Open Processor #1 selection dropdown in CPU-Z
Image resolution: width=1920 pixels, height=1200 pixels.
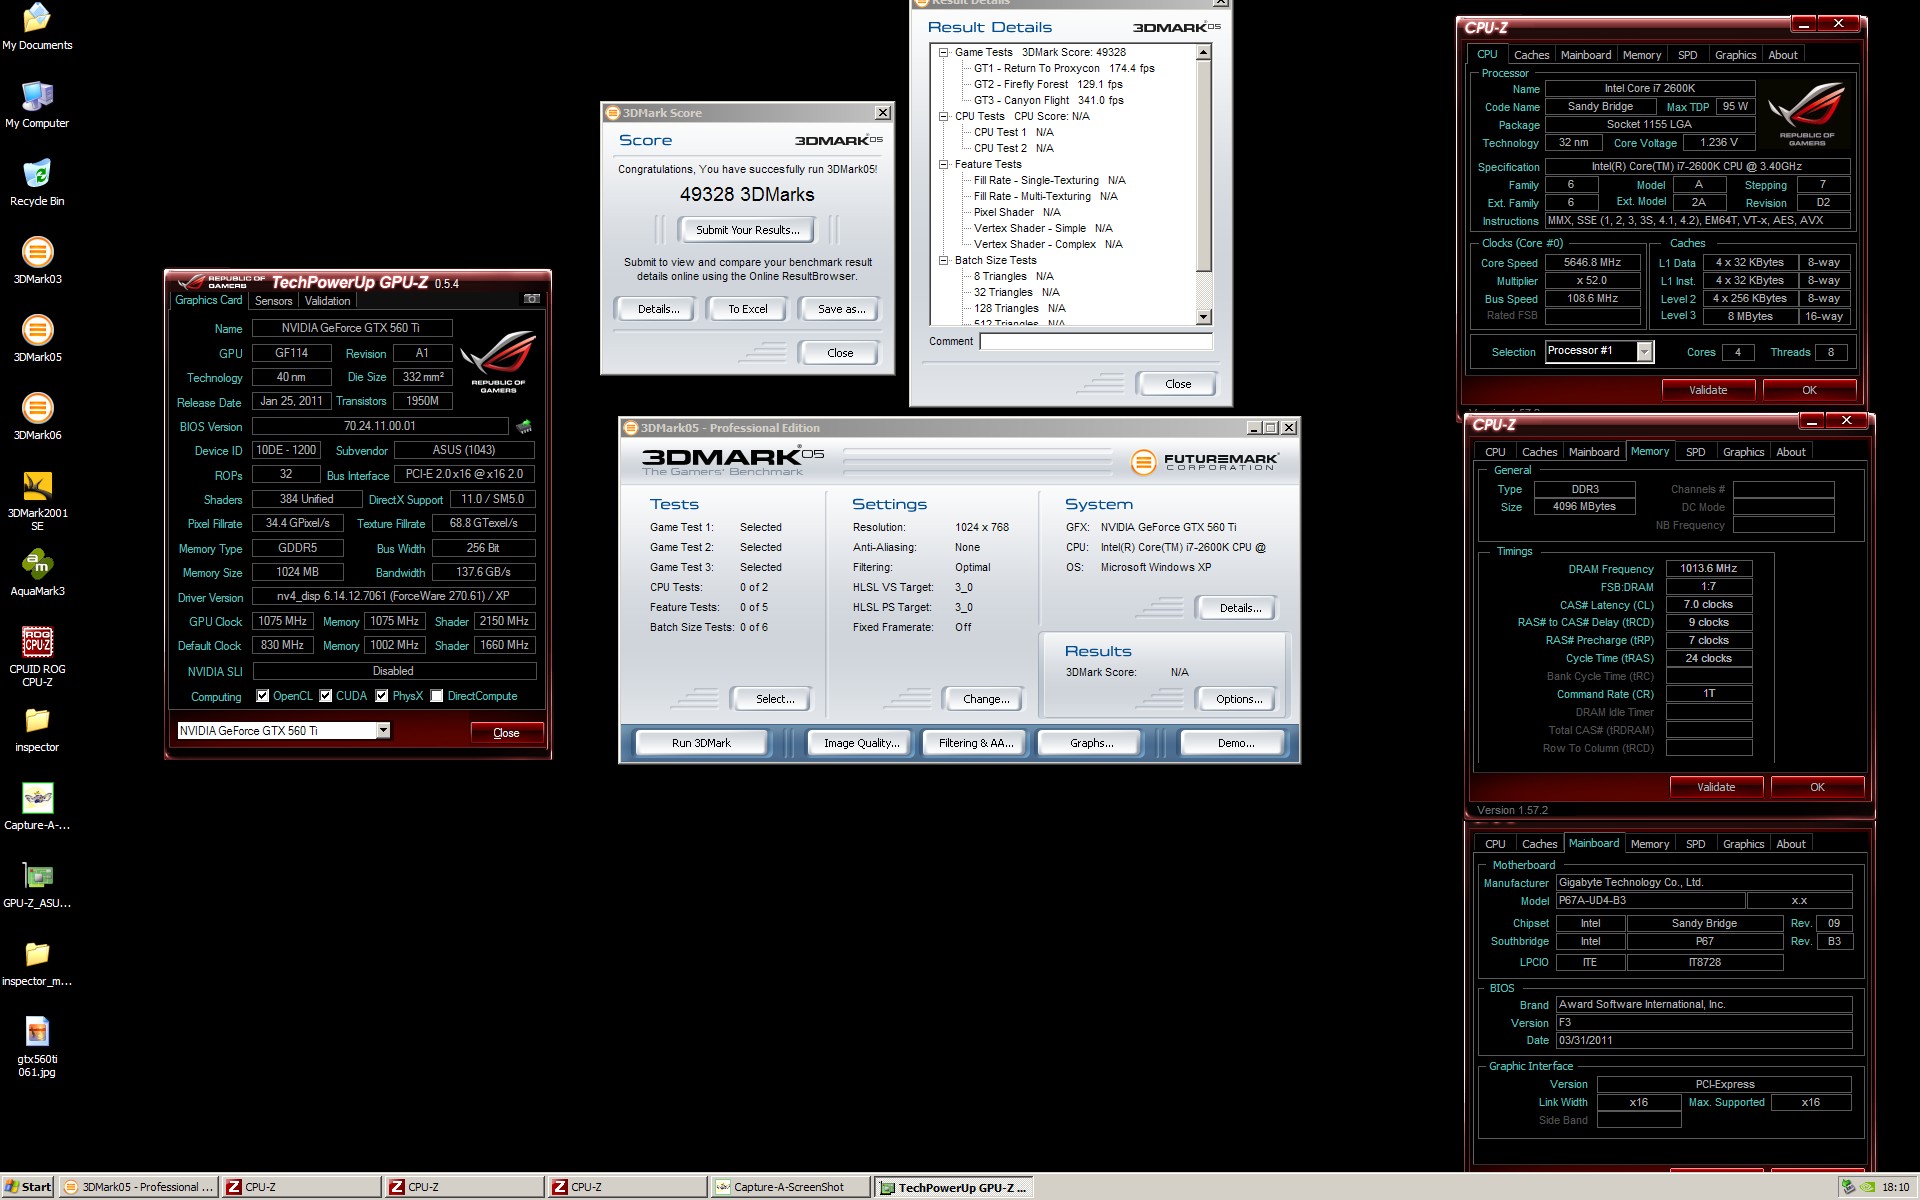[x=1644, y=351]
